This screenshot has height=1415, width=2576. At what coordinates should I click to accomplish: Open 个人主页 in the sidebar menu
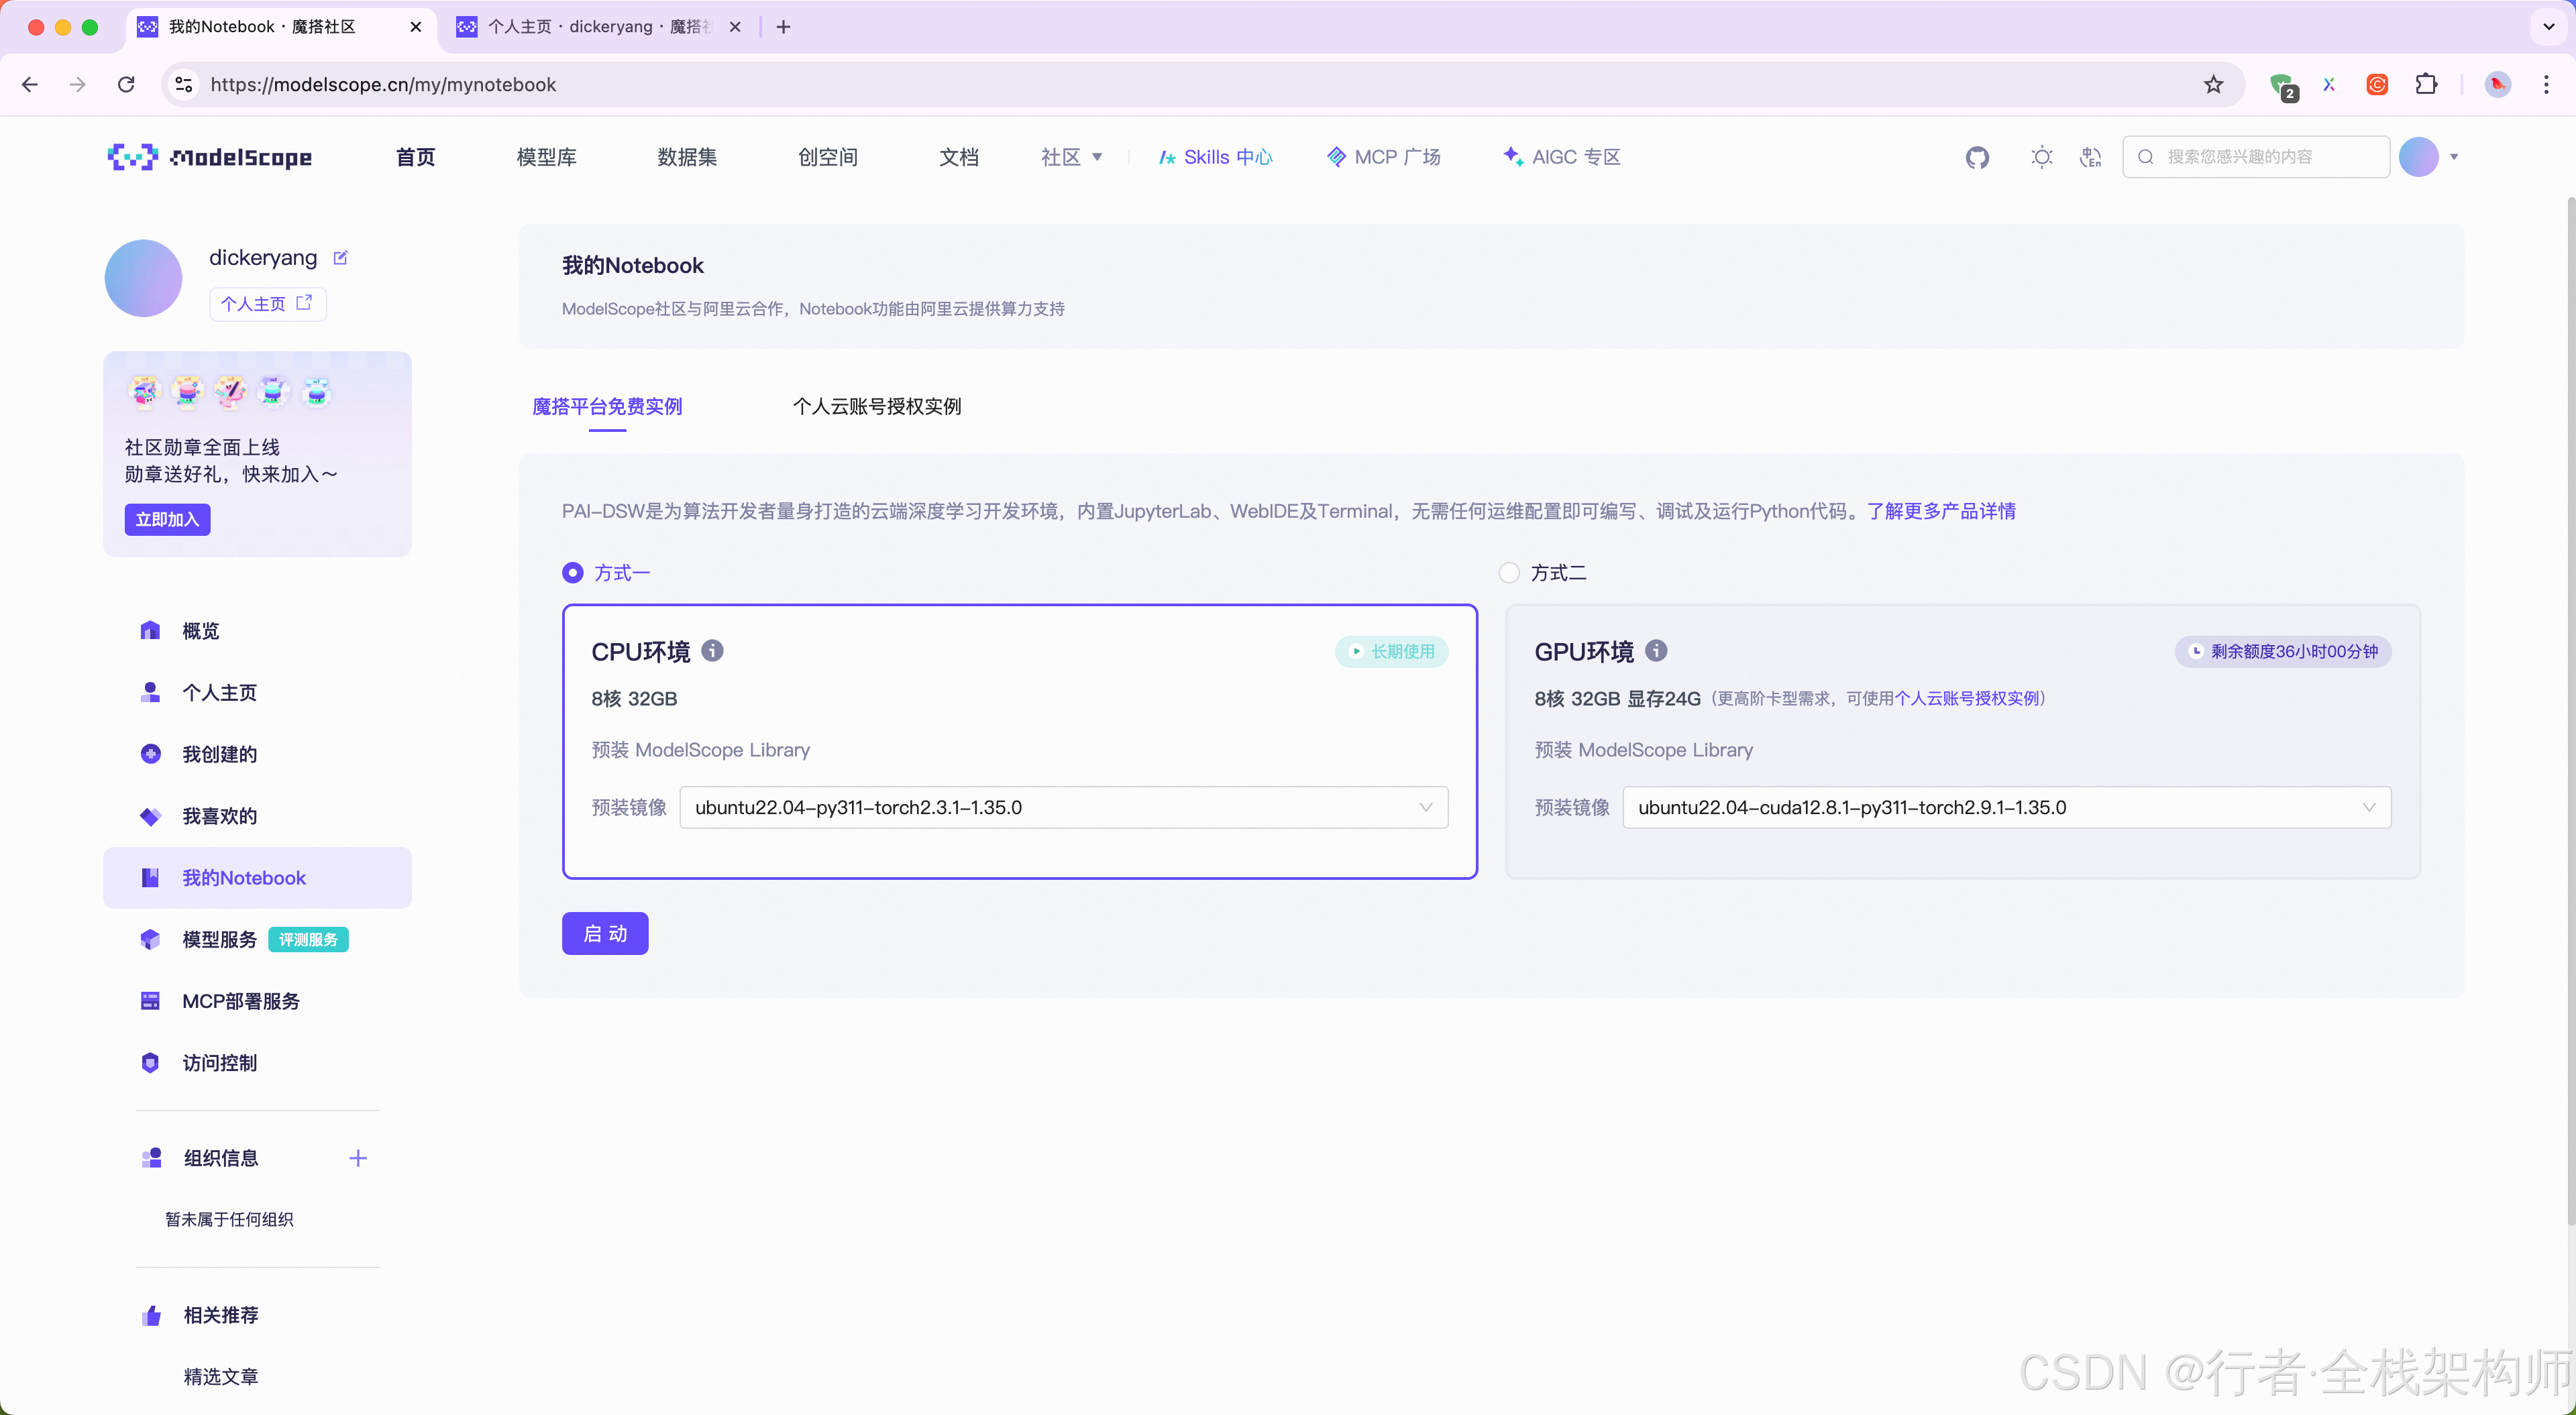(257, 692)
